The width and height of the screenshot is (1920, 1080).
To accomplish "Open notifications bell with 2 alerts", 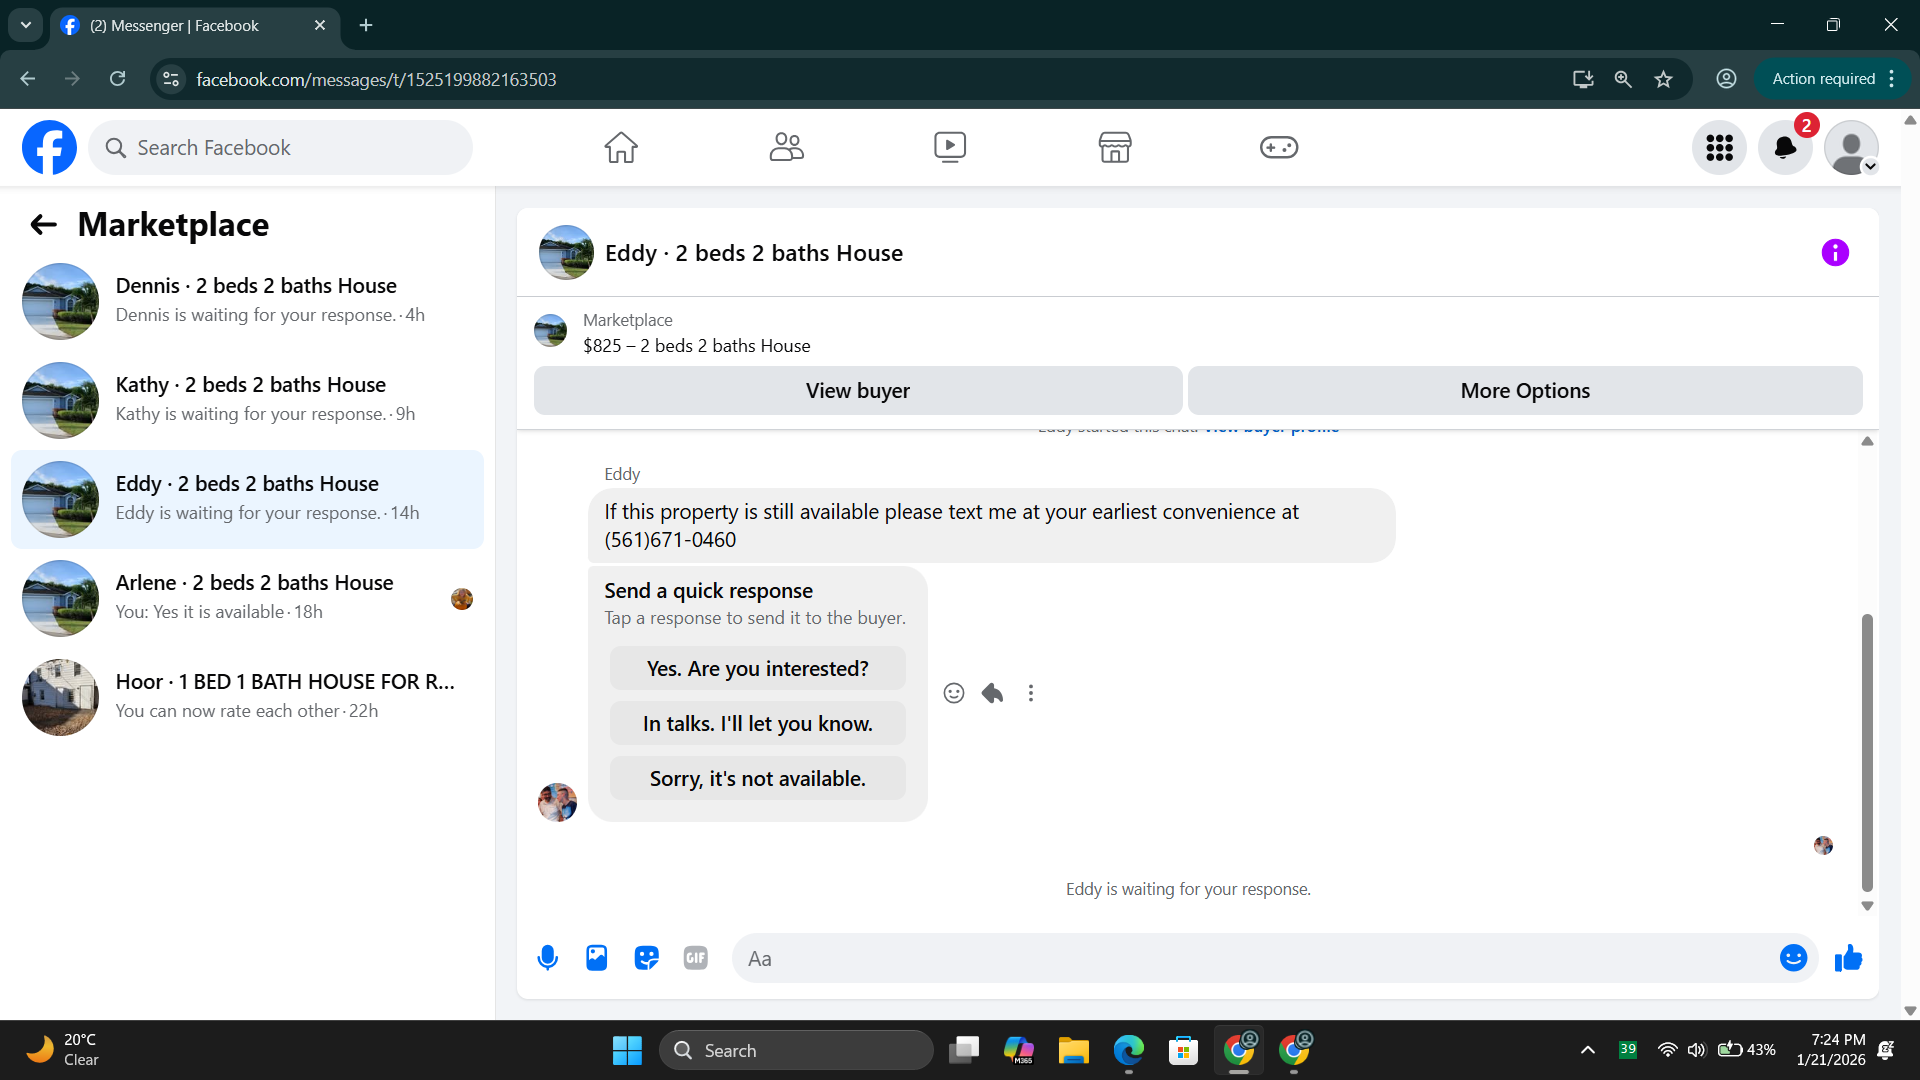I will [x=1785, y=148].
